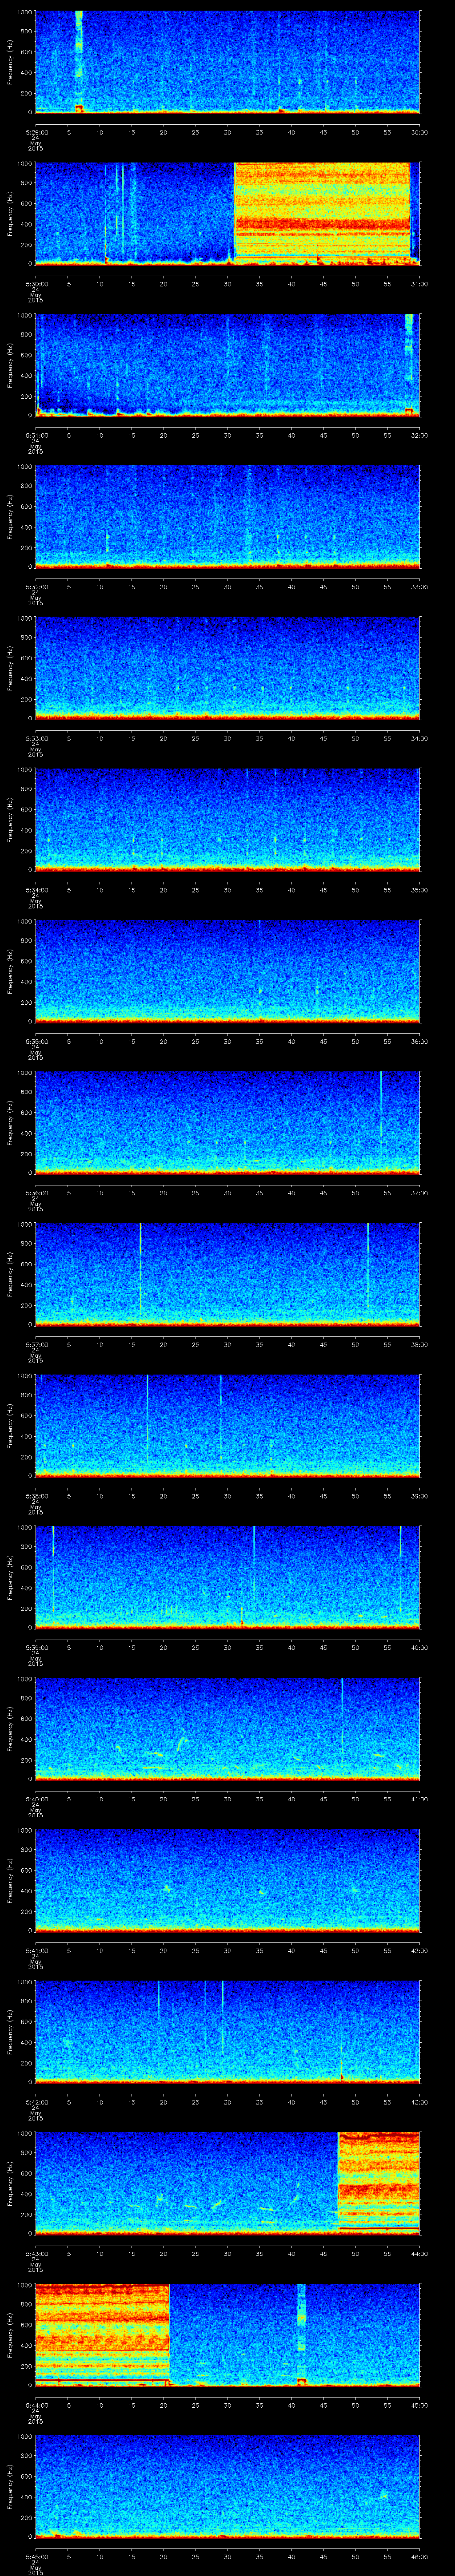Select the '5:42:00' start time label
Image resolution: width=455 pixels, height=2576 pixels.
[36, 2102]
